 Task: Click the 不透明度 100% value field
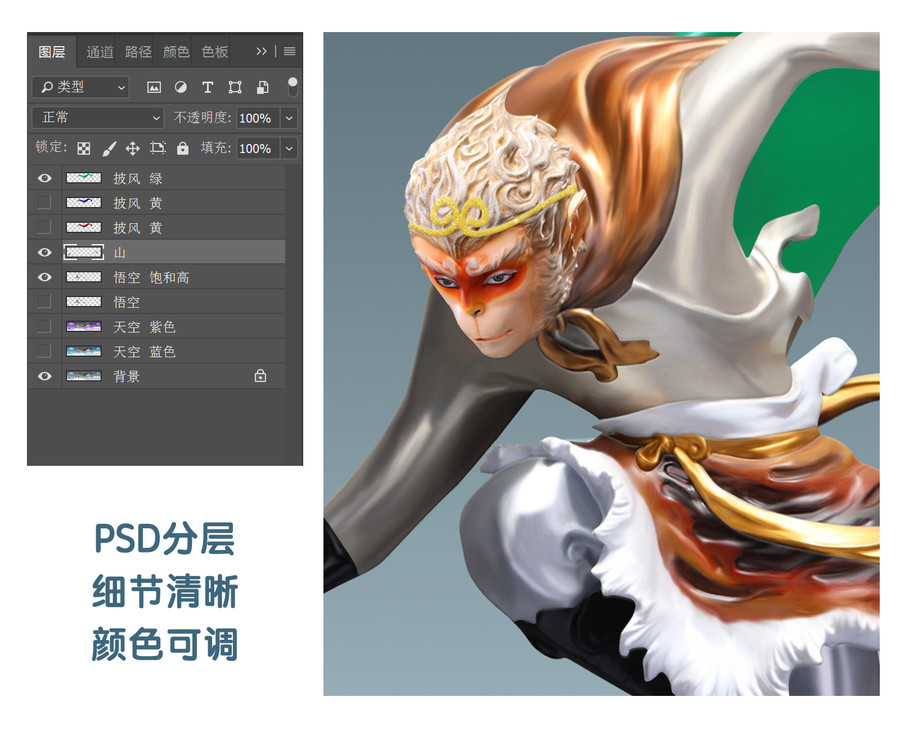[258, 118]
